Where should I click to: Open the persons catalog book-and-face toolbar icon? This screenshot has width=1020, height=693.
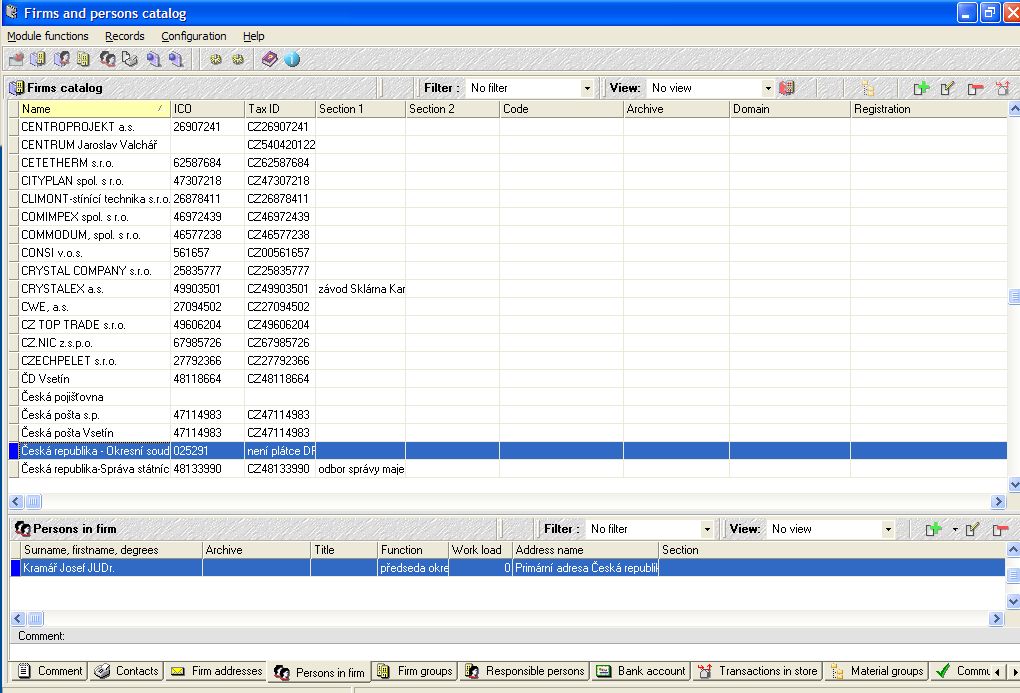coord(61,59)
